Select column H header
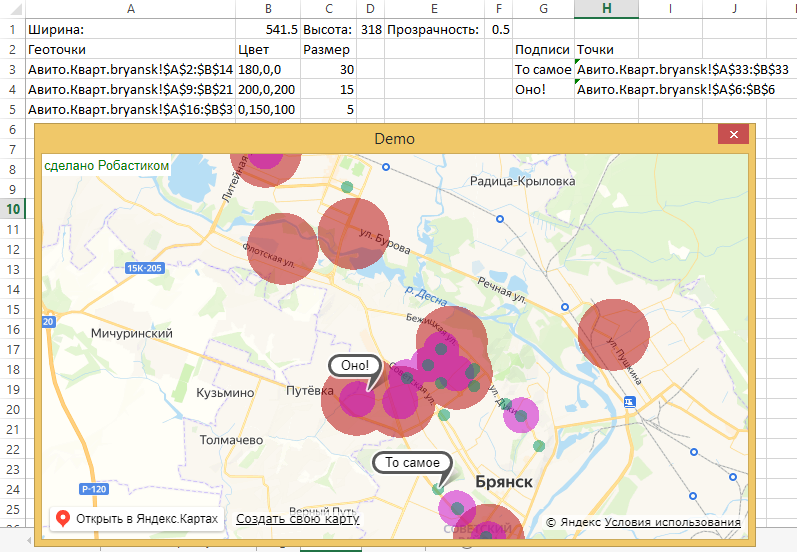 click(x=606, y=9)
